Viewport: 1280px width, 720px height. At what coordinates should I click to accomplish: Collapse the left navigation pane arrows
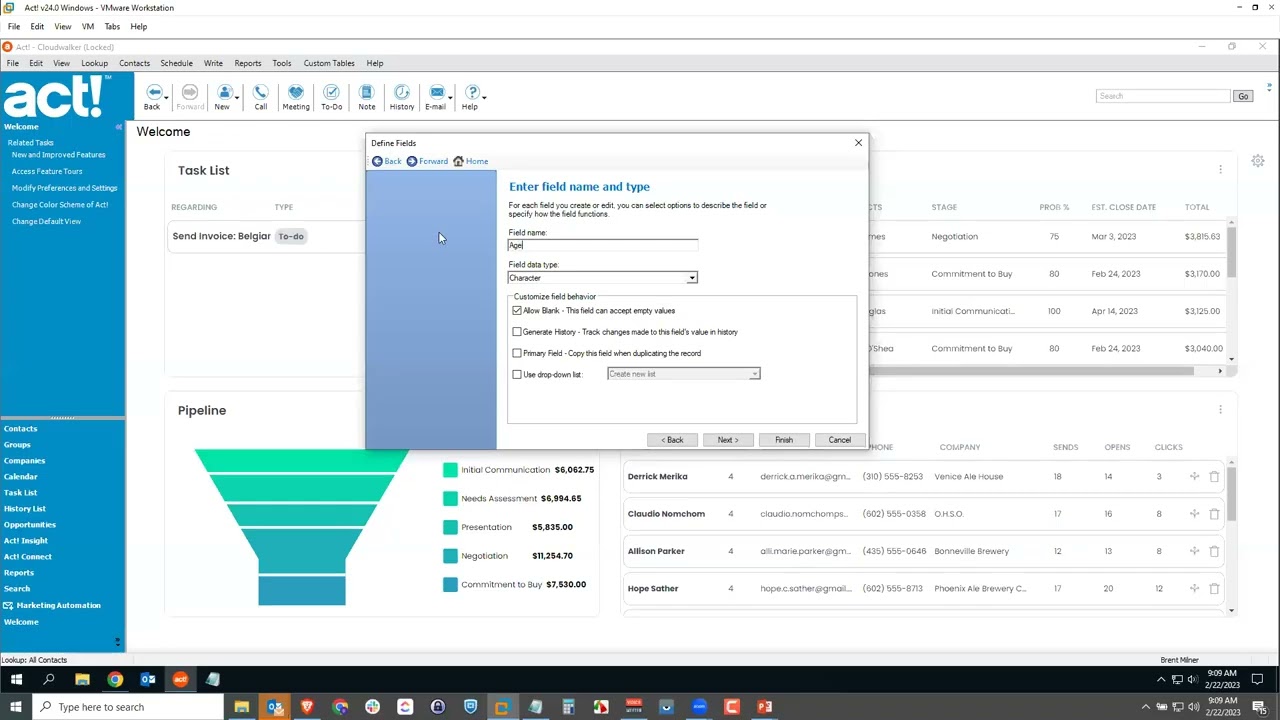(118, 127)
